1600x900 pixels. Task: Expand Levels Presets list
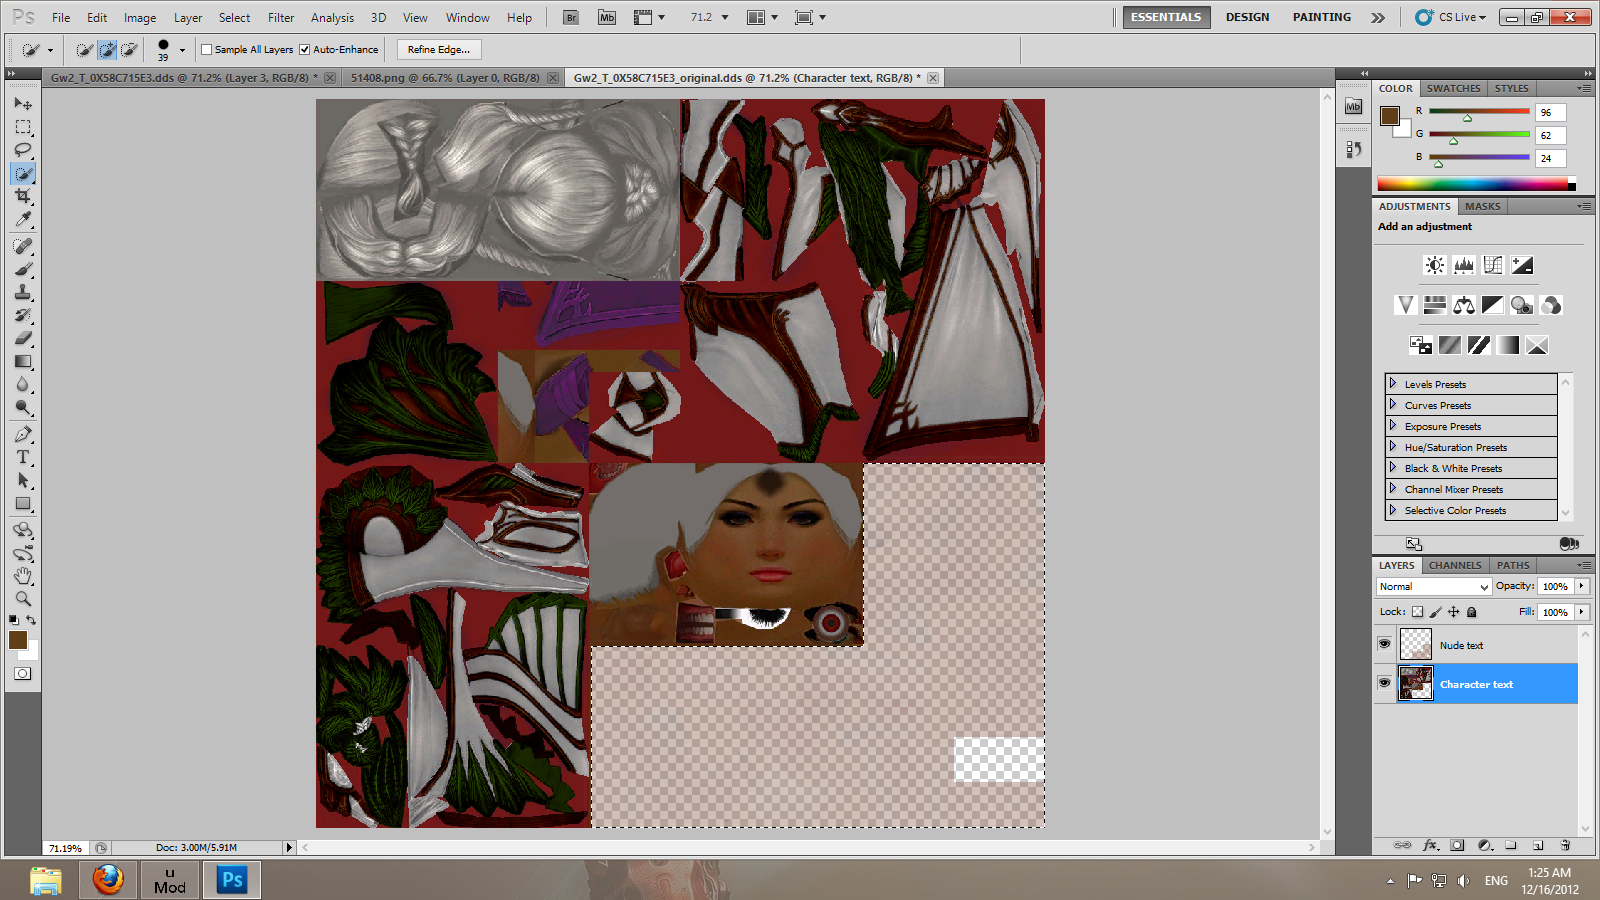(1392, 384)
